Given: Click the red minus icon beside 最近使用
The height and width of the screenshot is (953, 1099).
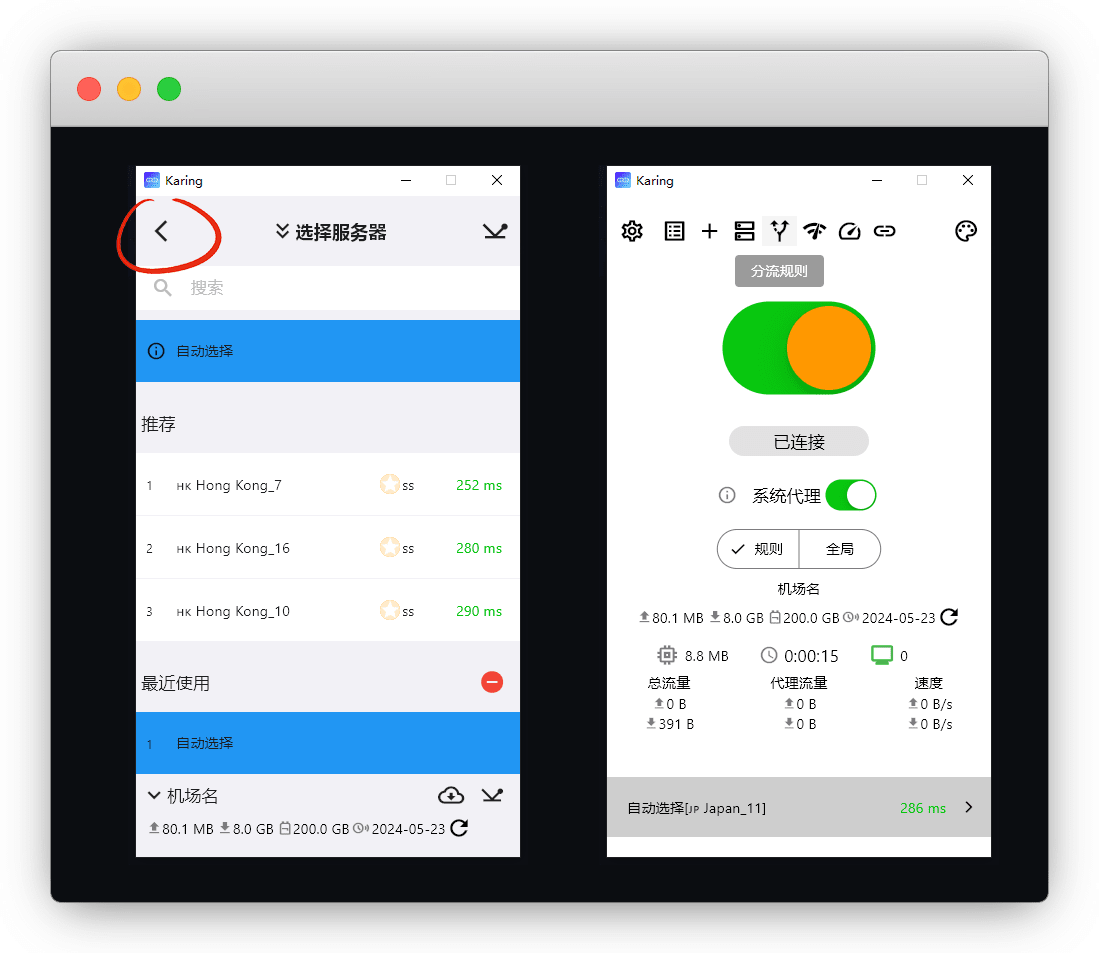Looking at the screenshot, I should (x=491, y=683).
